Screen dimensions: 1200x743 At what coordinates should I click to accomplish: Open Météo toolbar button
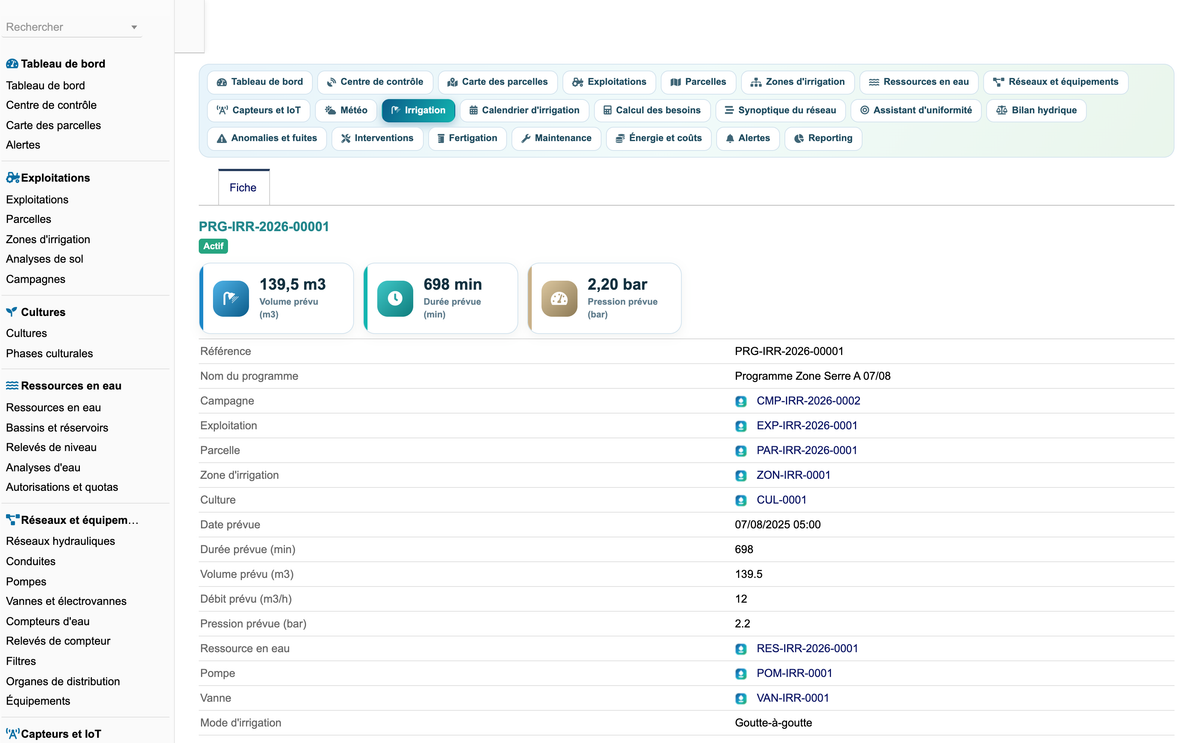click(346, 110)
